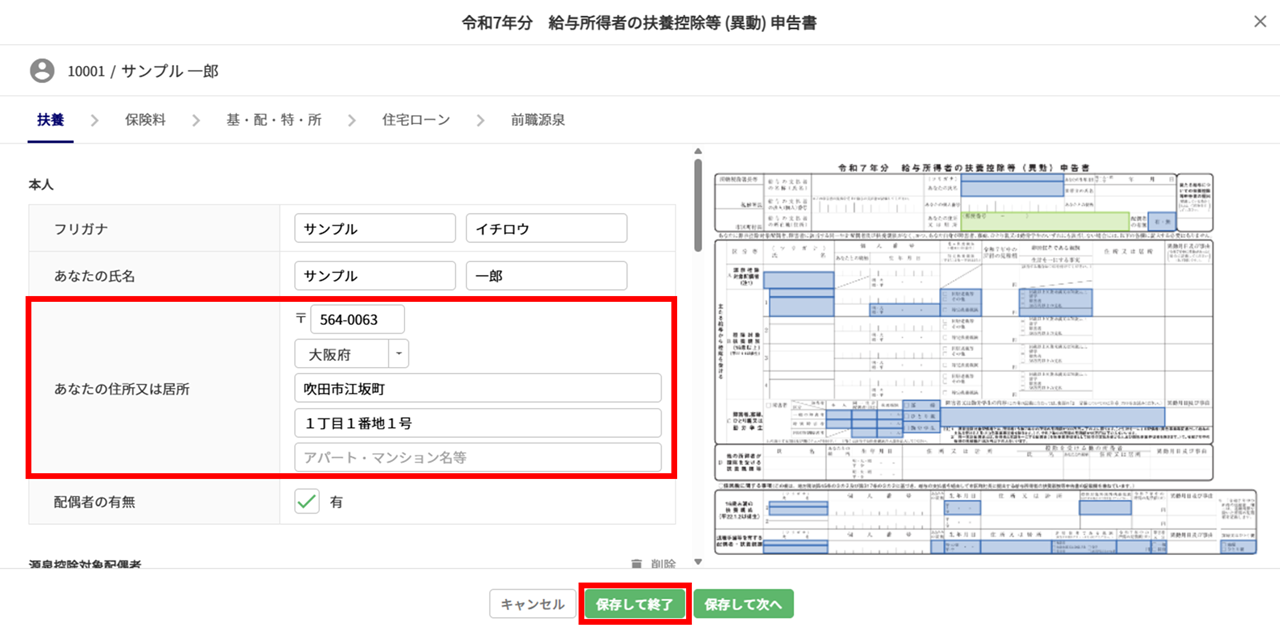Click the chevron arrow before the 前職源泉 tab
The width and height of the screenshot is (1280, 635).
pos(481,120)
